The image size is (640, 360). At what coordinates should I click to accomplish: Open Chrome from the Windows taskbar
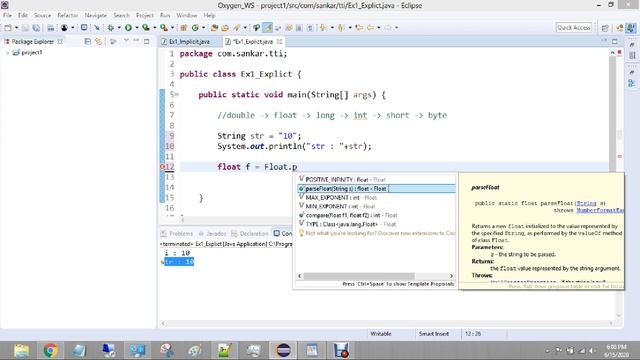(x=50, y=351)
